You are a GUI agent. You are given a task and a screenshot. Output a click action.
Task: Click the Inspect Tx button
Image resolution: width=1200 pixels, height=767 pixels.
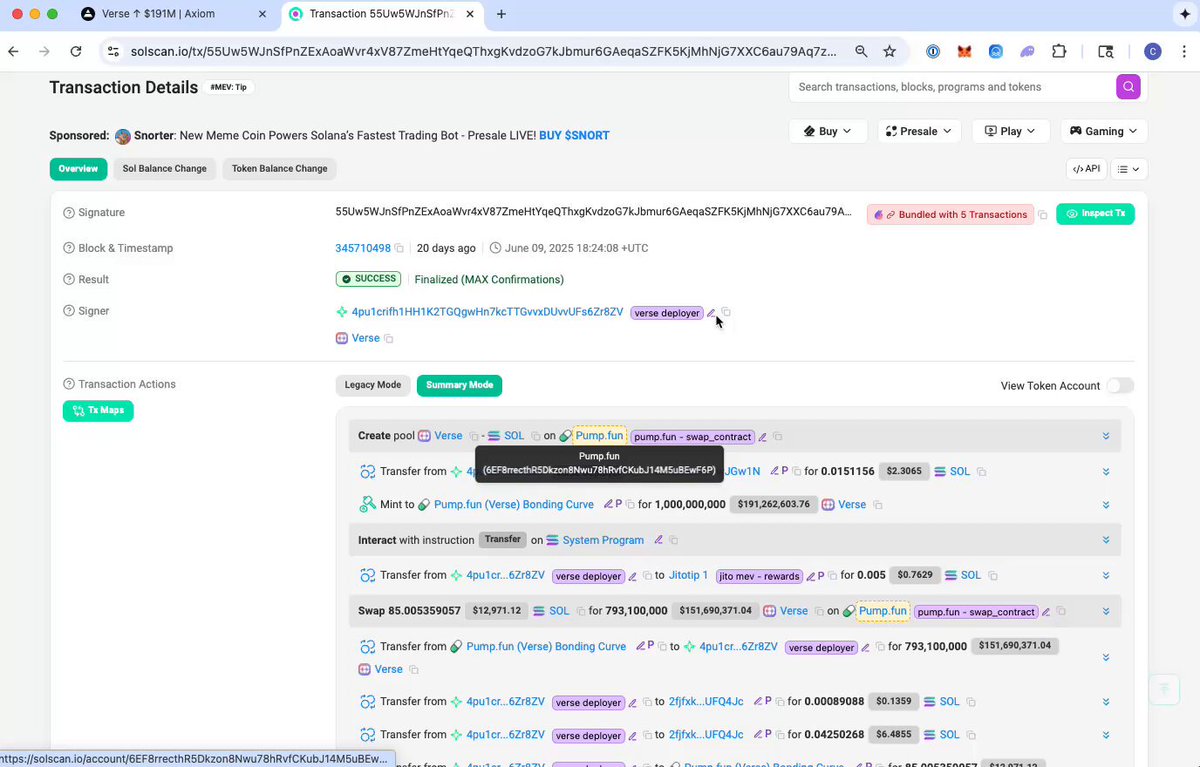[x=1095, y=214]
